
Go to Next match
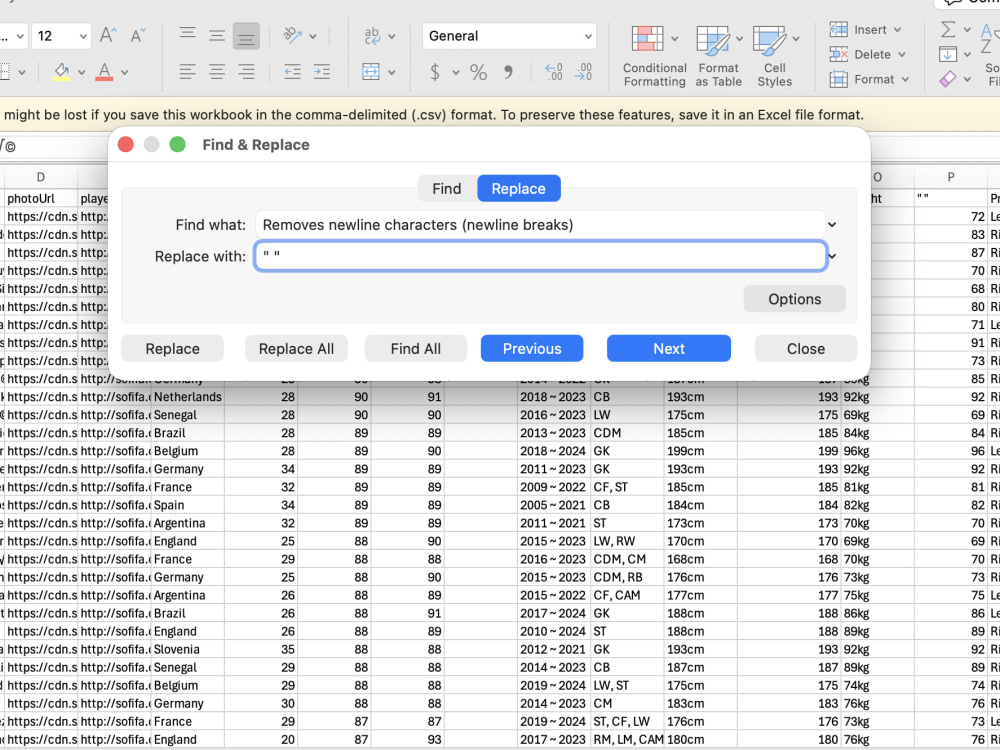[x=668, y=349]
